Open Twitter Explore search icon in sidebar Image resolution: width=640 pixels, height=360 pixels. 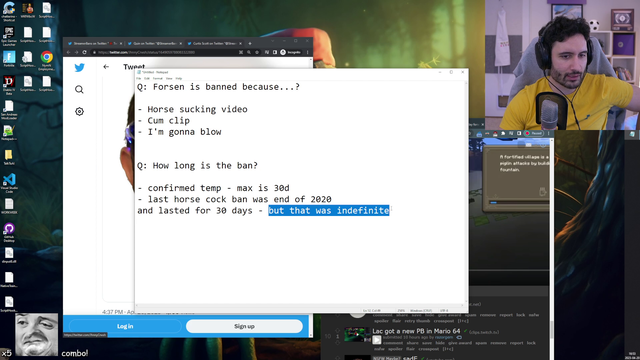click(x=79, y=89)
